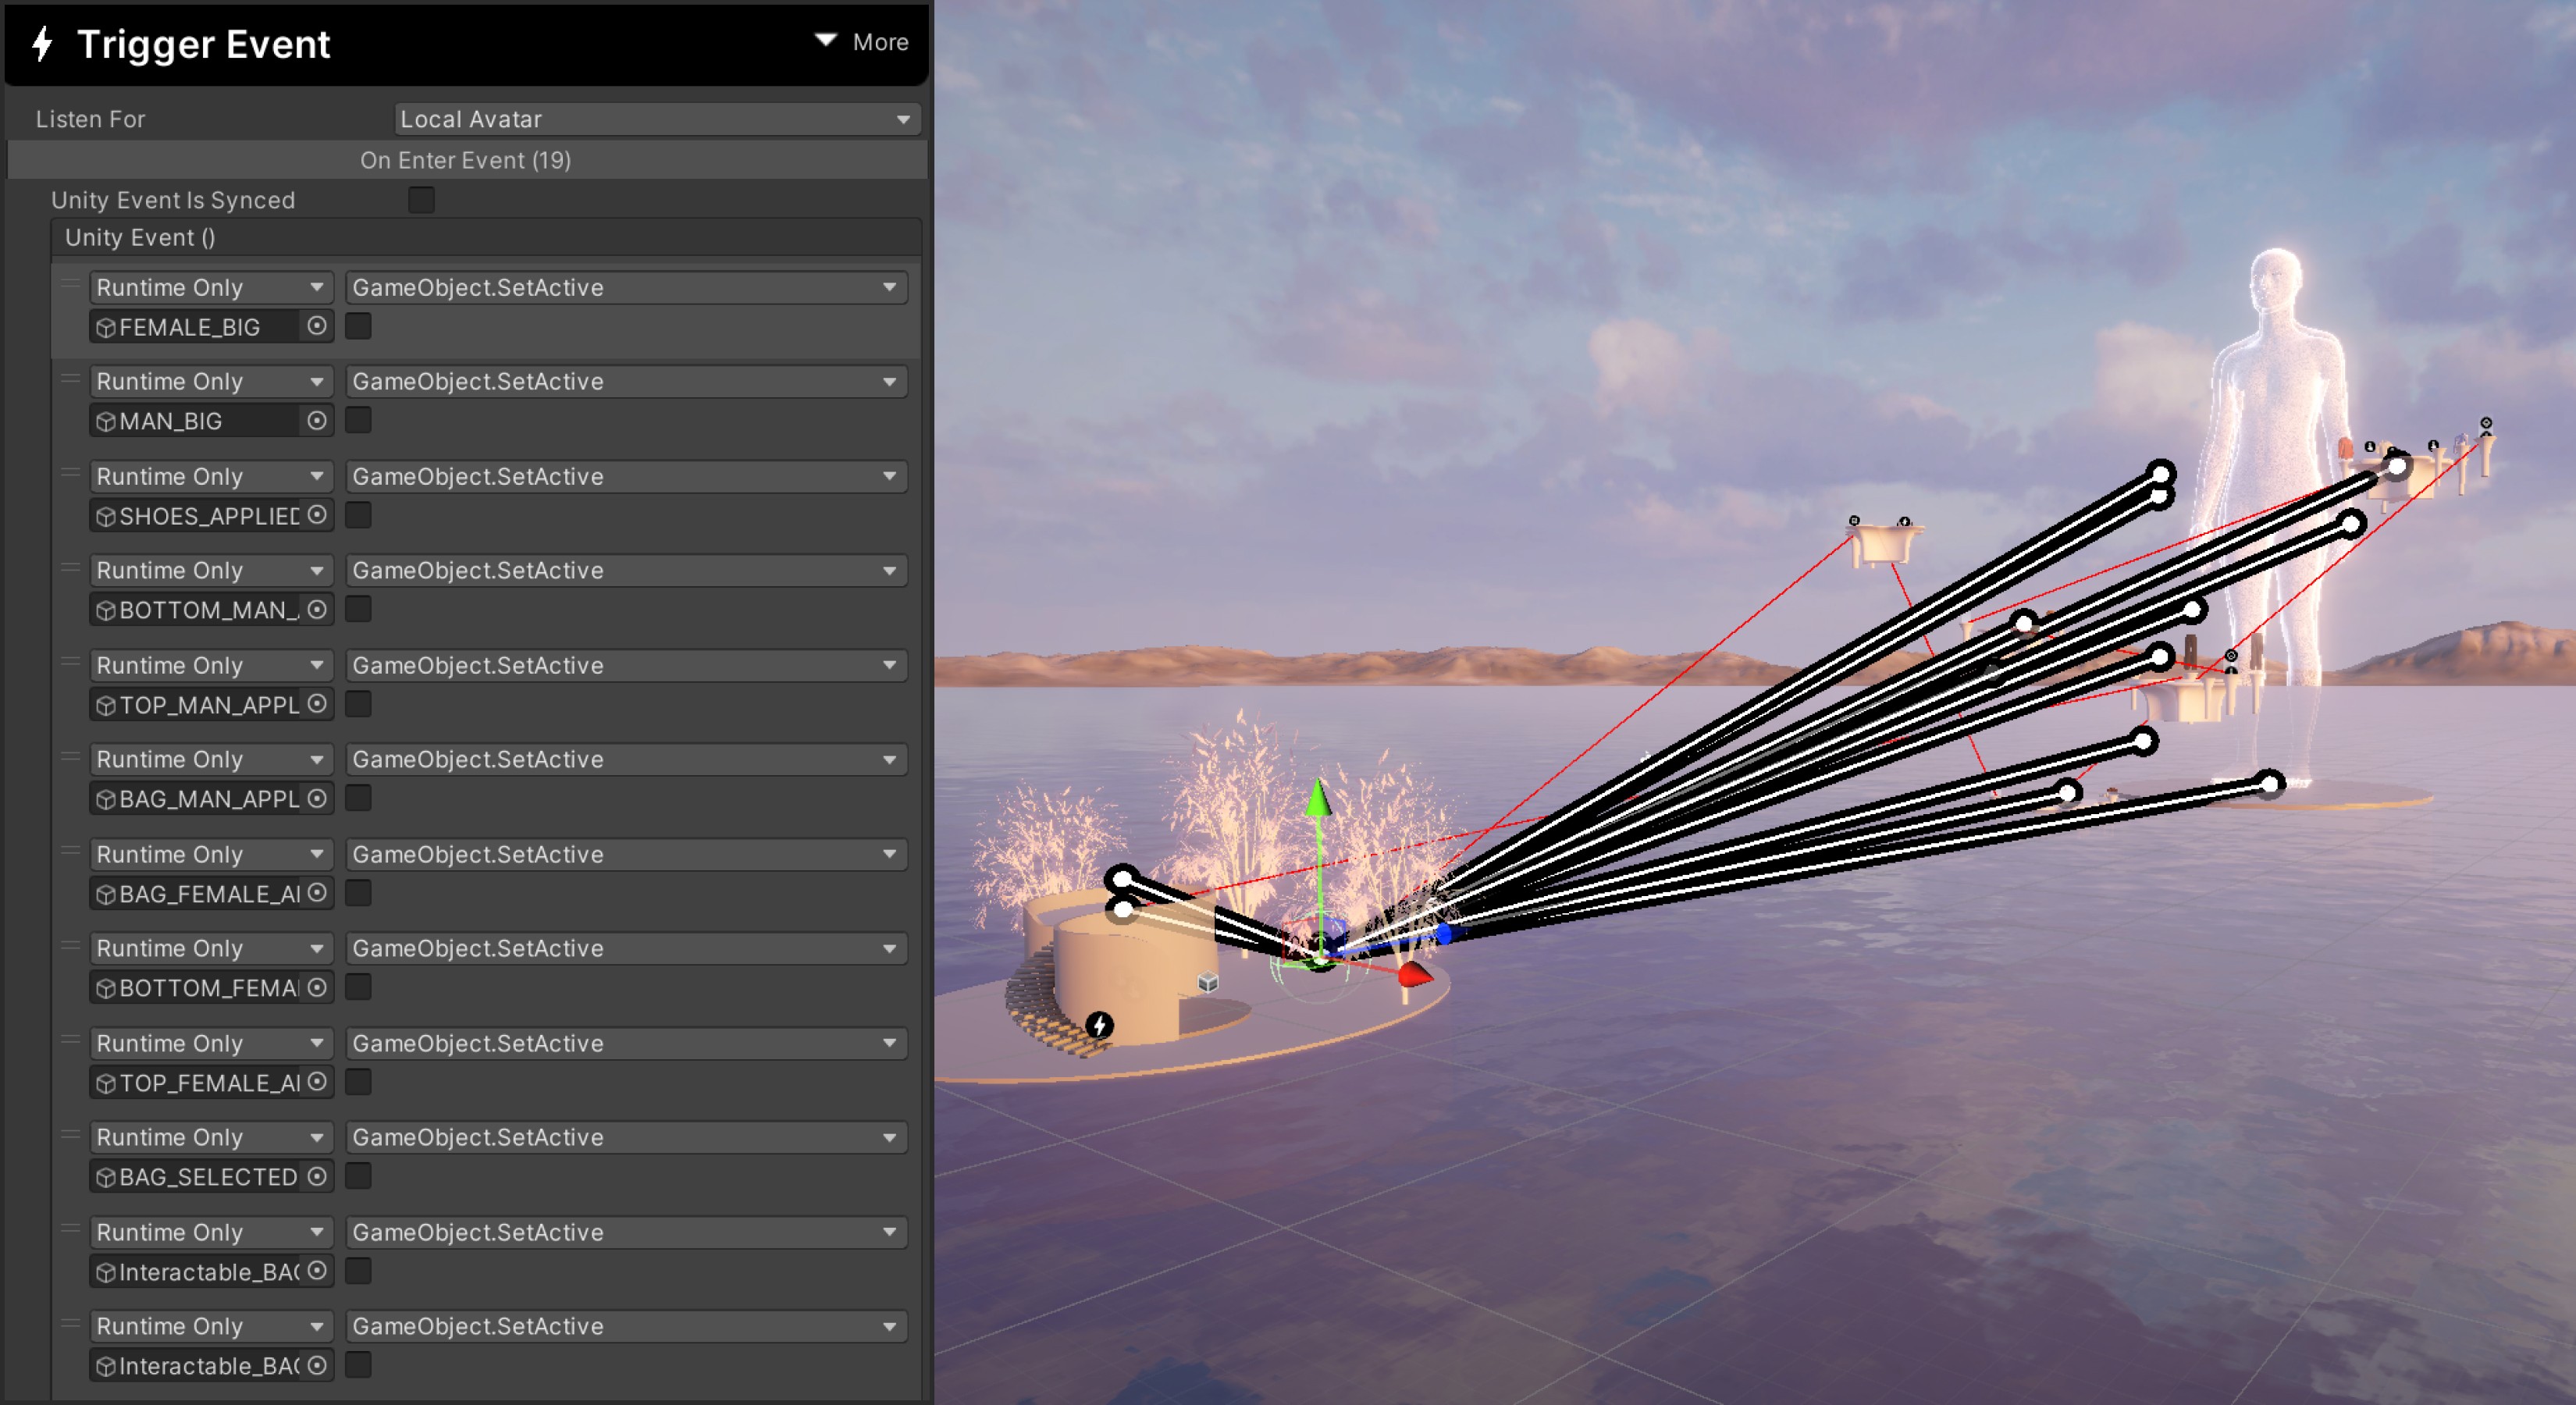Open the Listen For Local Avatar dropdown
Image resolution: width=2576 pixels, height=1405 pixels.
pos(656,119)
